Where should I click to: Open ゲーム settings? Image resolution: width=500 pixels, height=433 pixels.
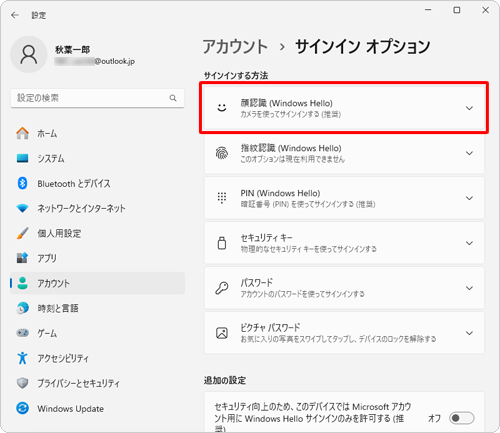97,333
